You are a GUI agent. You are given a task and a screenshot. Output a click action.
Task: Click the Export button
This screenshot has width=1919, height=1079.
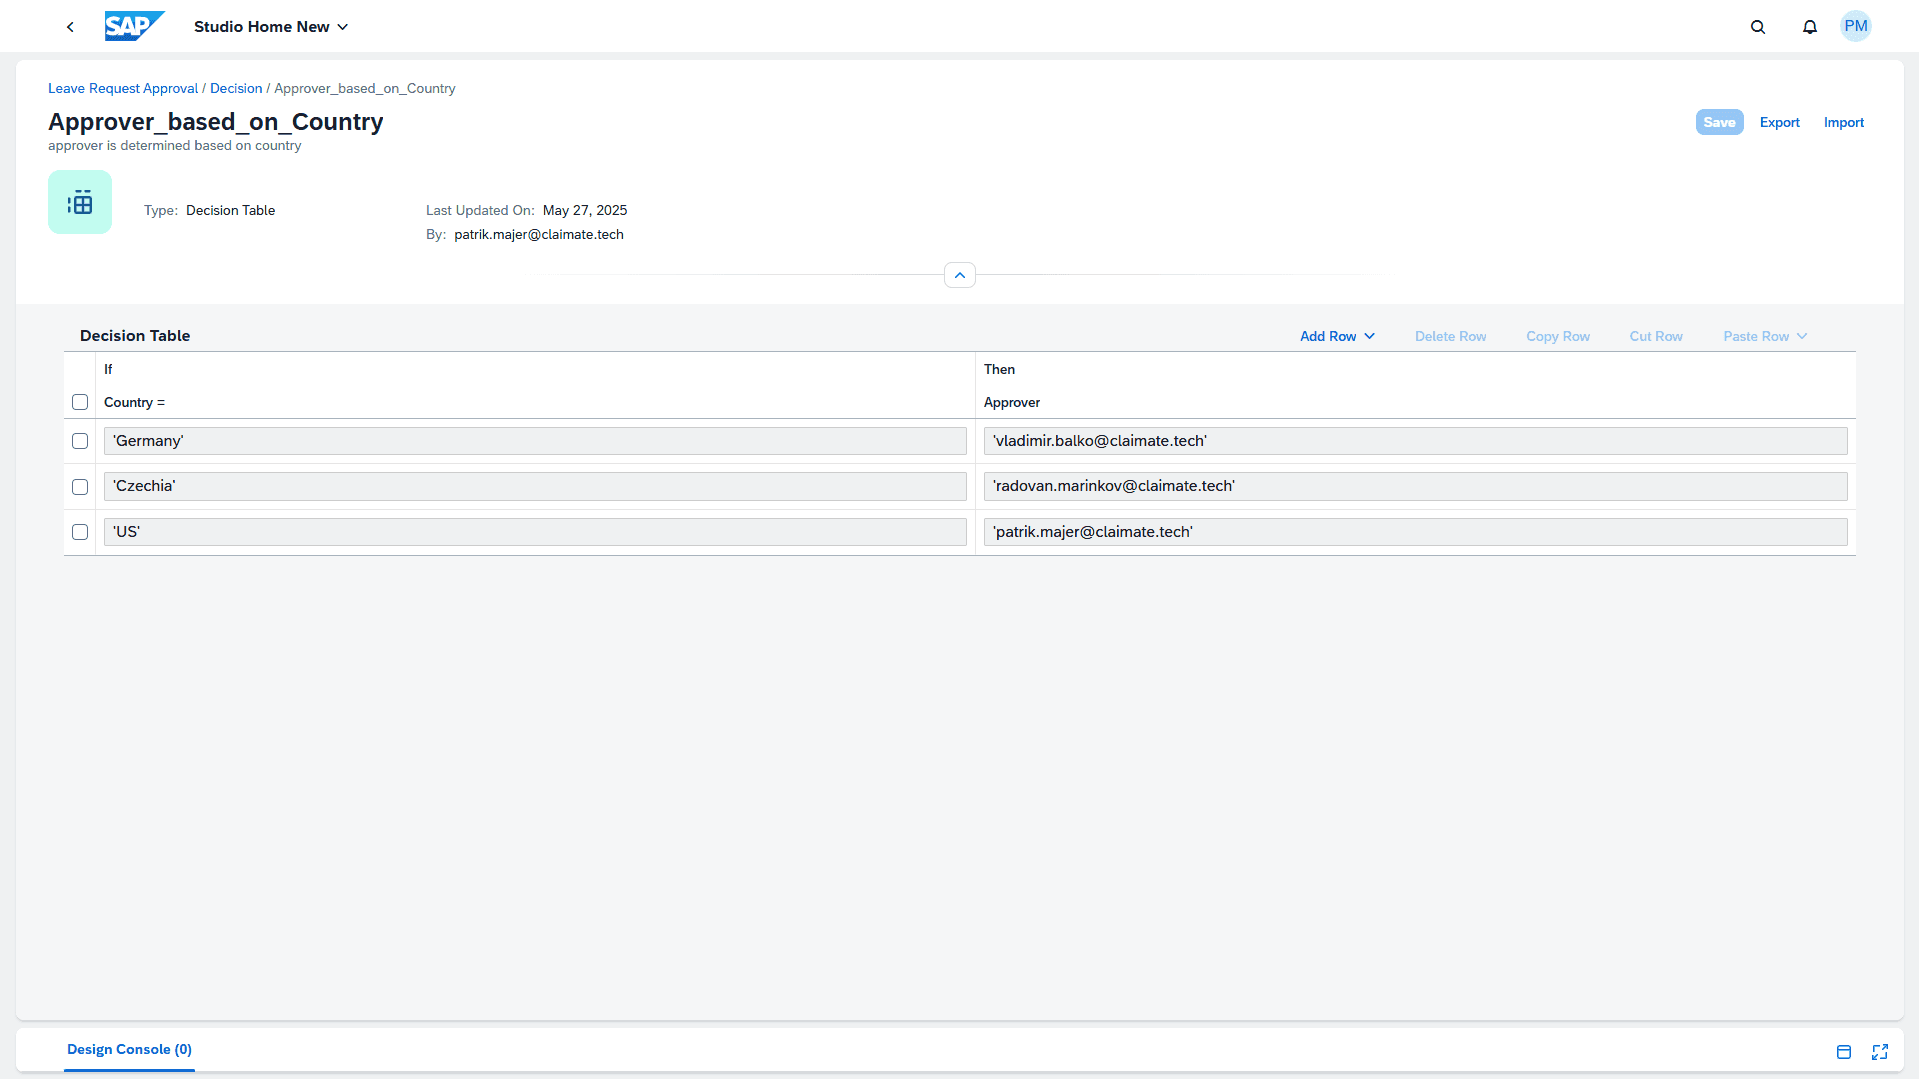click(1779, 122)
